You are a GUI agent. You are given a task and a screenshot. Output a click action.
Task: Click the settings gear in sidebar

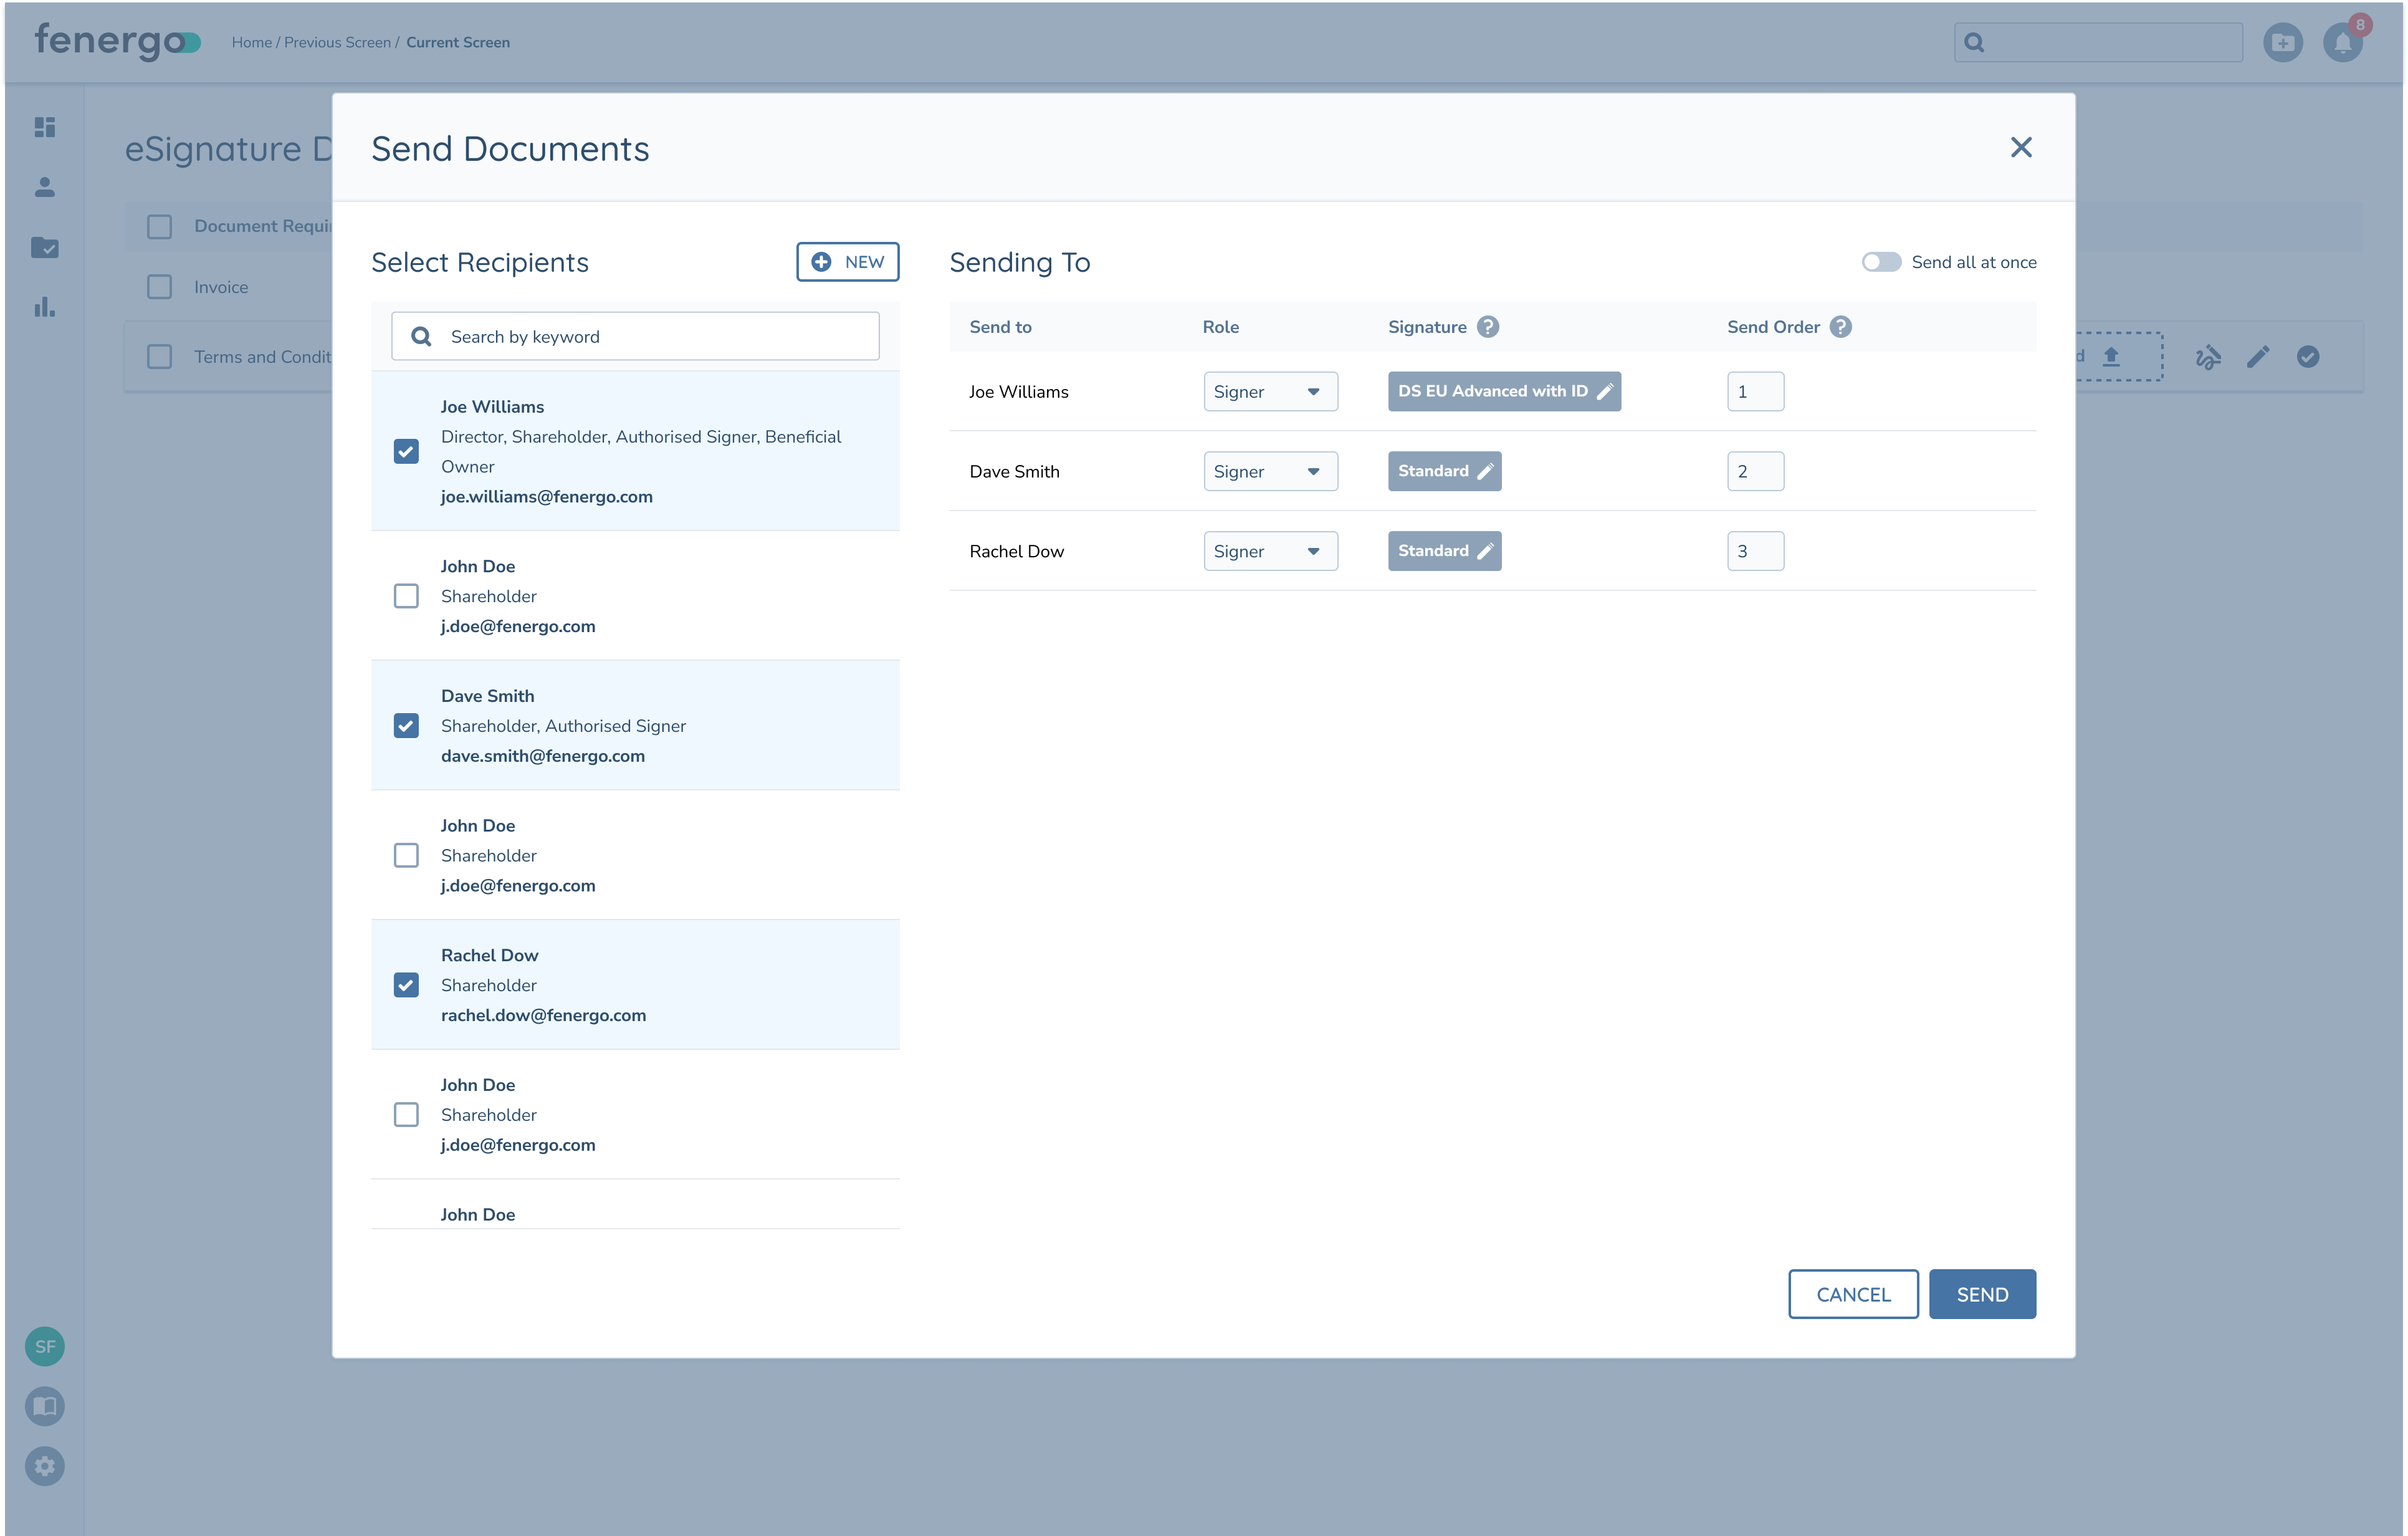point(45,1466)
